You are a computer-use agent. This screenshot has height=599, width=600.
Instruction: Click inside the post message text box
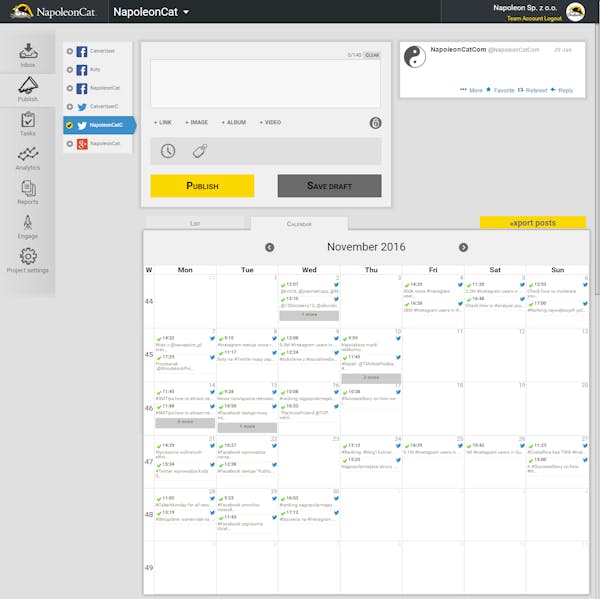coord(266,83)
